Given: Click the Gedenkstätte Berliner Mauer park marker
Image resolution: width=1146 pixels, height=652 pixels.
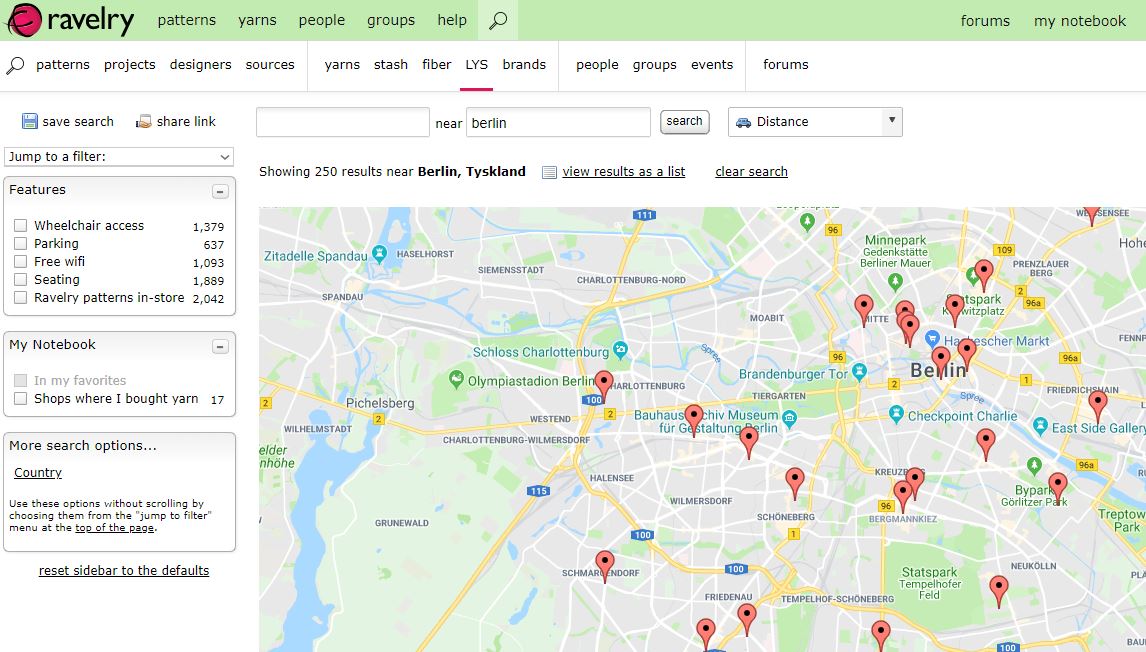Looking at the screenshot, I should point(895,280).
